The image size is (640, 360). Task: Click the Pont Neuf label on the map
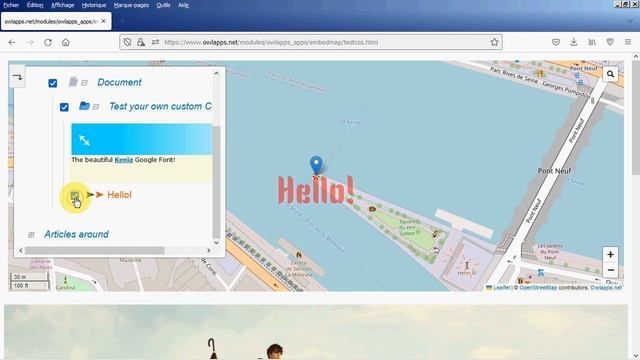pyautogui.click(x=554, y=171)
